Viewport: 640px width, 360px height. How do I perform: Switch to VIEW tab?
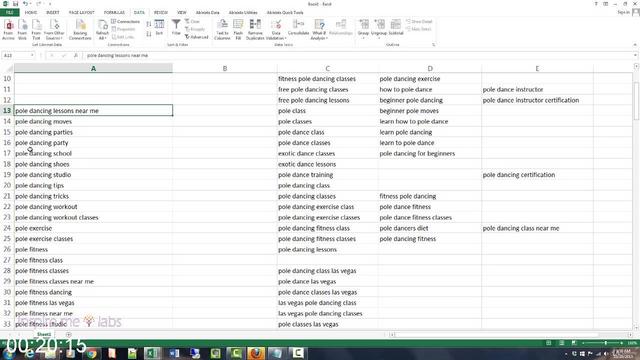pyautogui.click(x=182, y=13)
